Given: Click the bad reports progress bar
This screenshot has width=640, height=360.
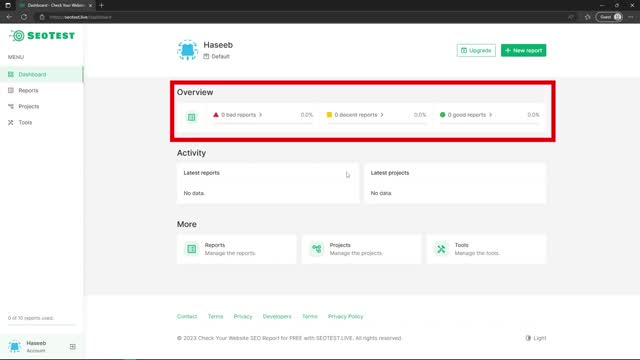Looking at the screenshot, I should [263, 123].
